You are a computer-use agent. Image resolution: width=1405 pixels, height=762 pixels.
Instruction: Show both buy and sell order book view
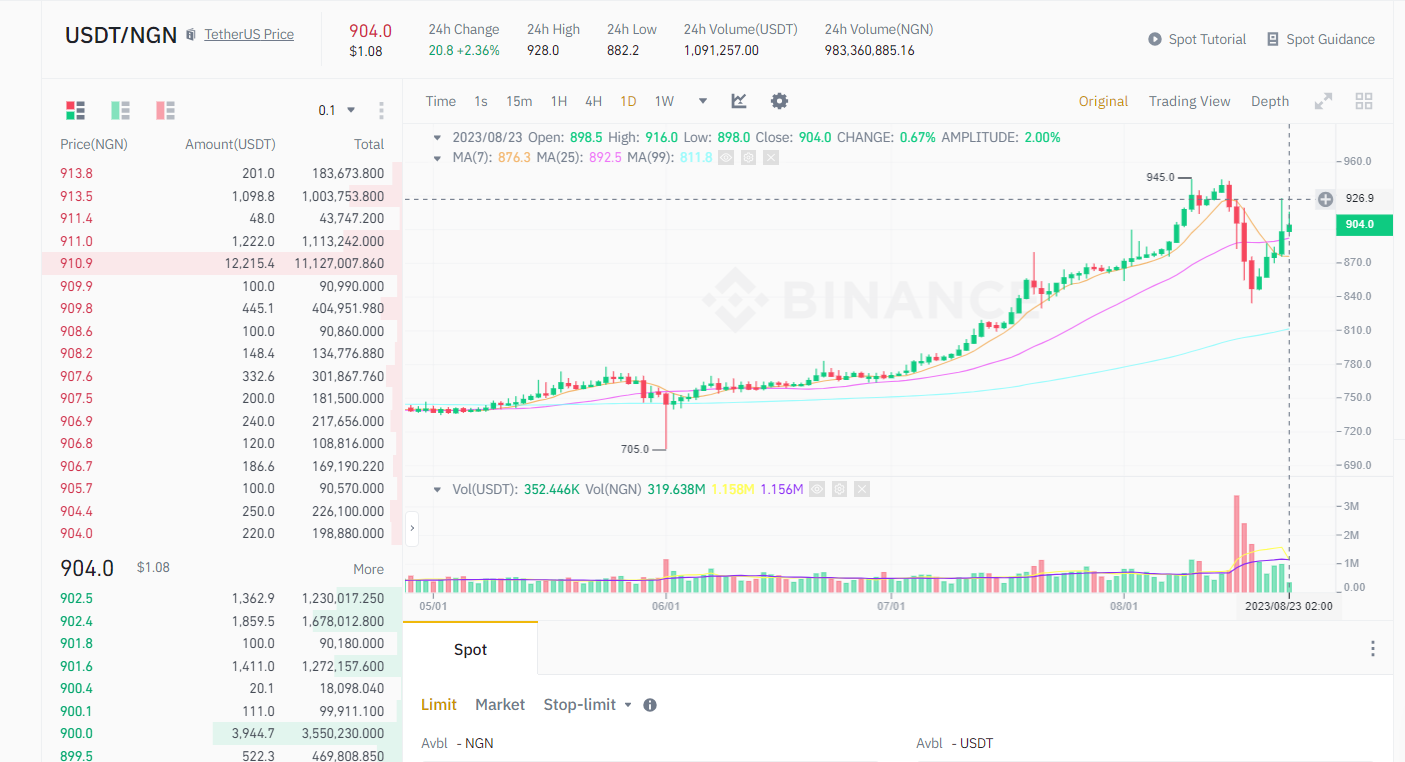pyautogui.click(x=75, y=110)
